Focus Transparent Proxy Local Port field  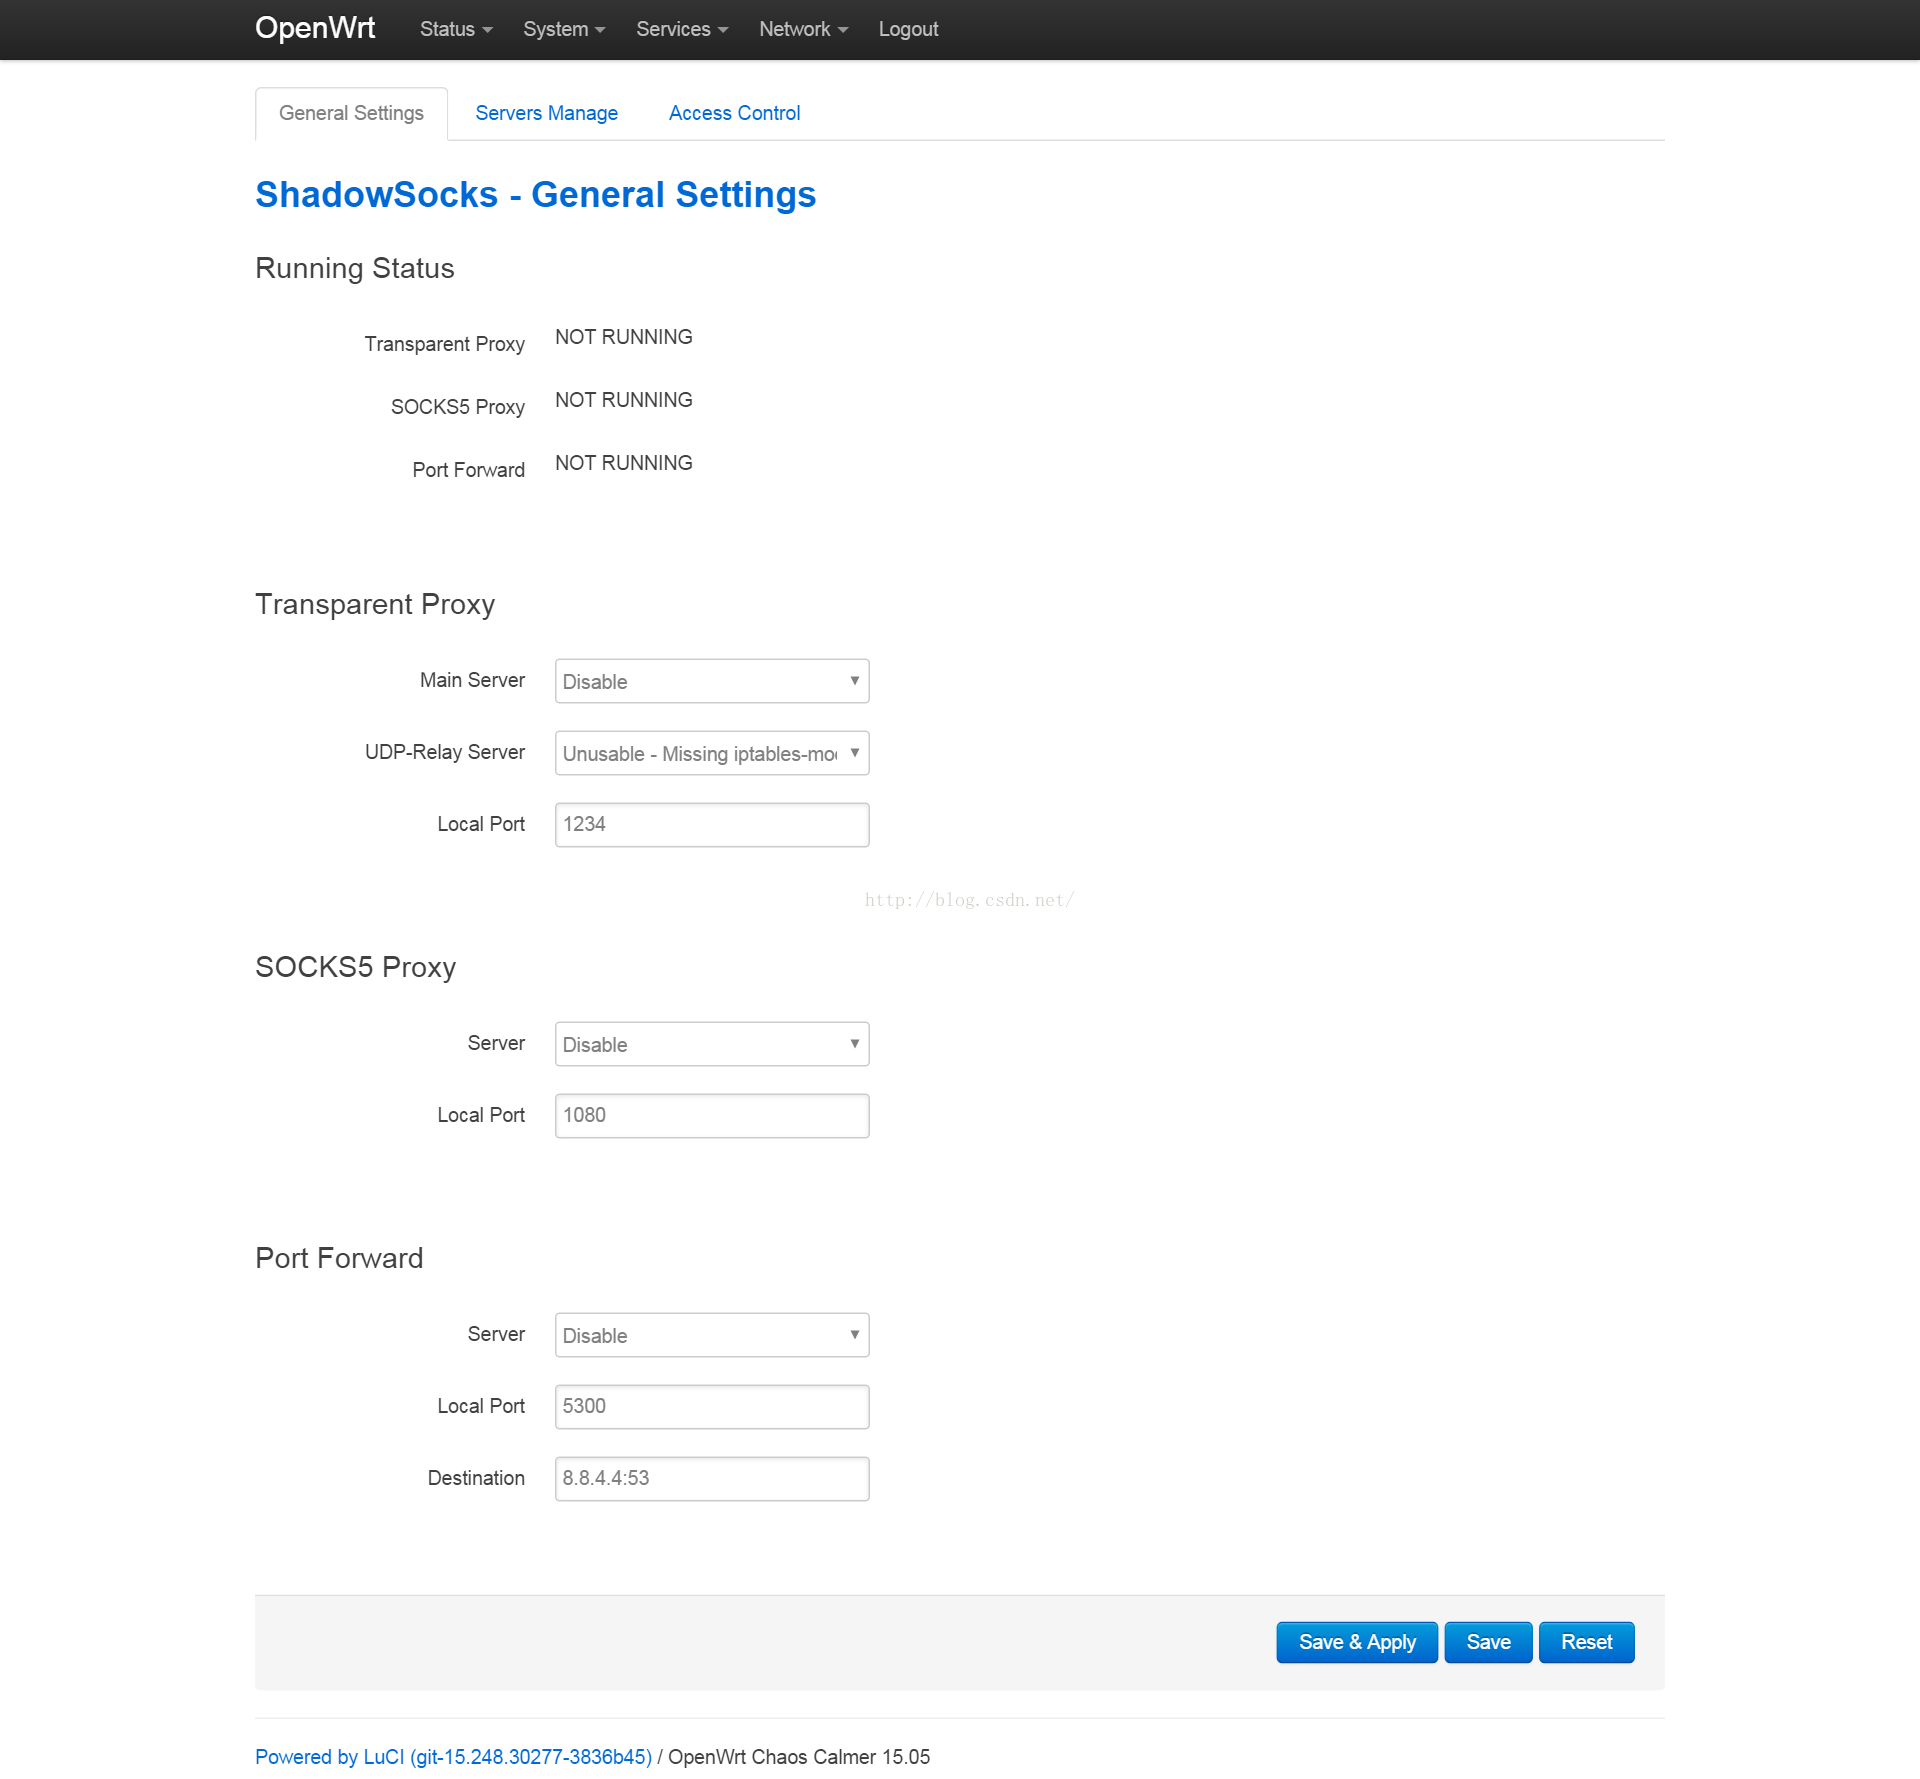coord(711,824)
